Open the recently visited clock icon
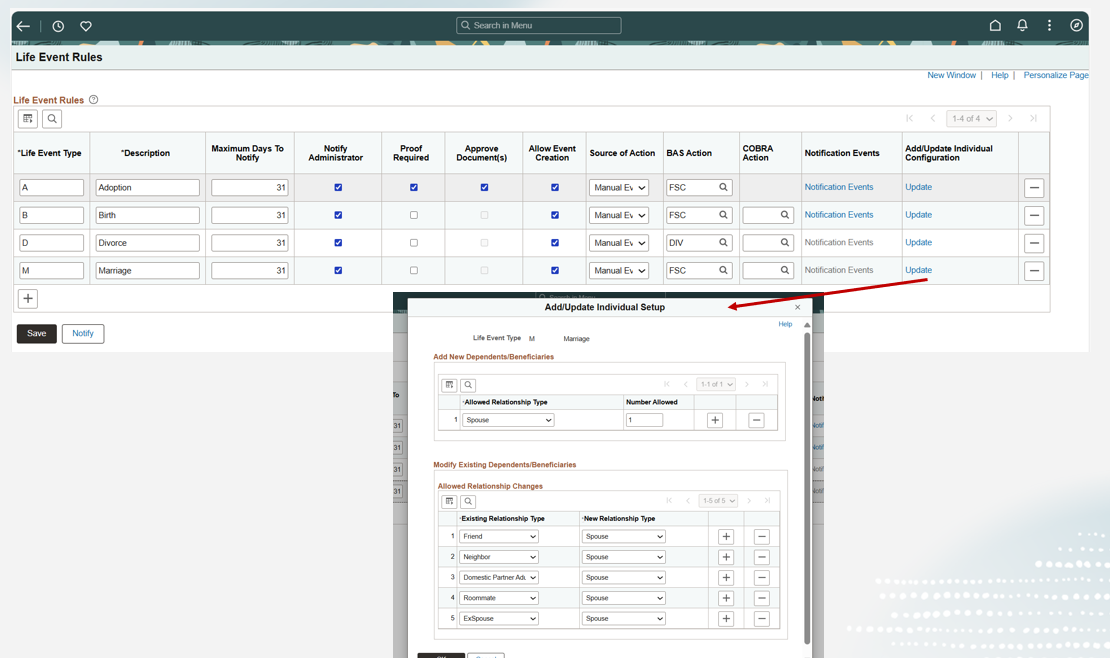Viewport: 1110px width, 658px height. 58,26
